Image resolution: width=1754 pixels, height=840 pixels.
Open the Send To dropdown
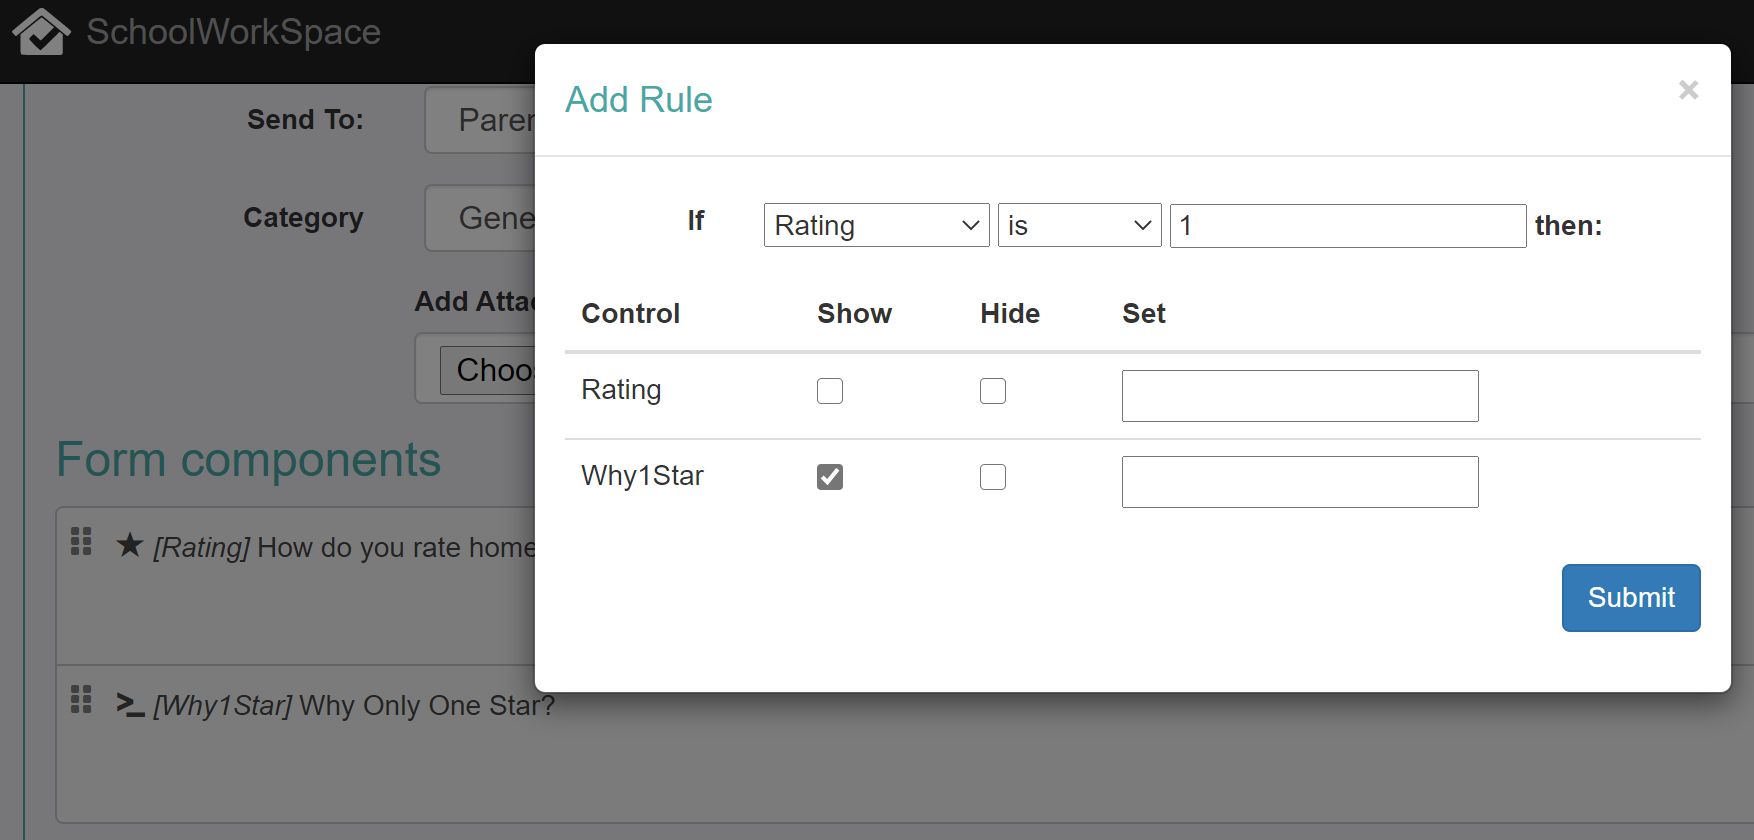click(481, 120)
